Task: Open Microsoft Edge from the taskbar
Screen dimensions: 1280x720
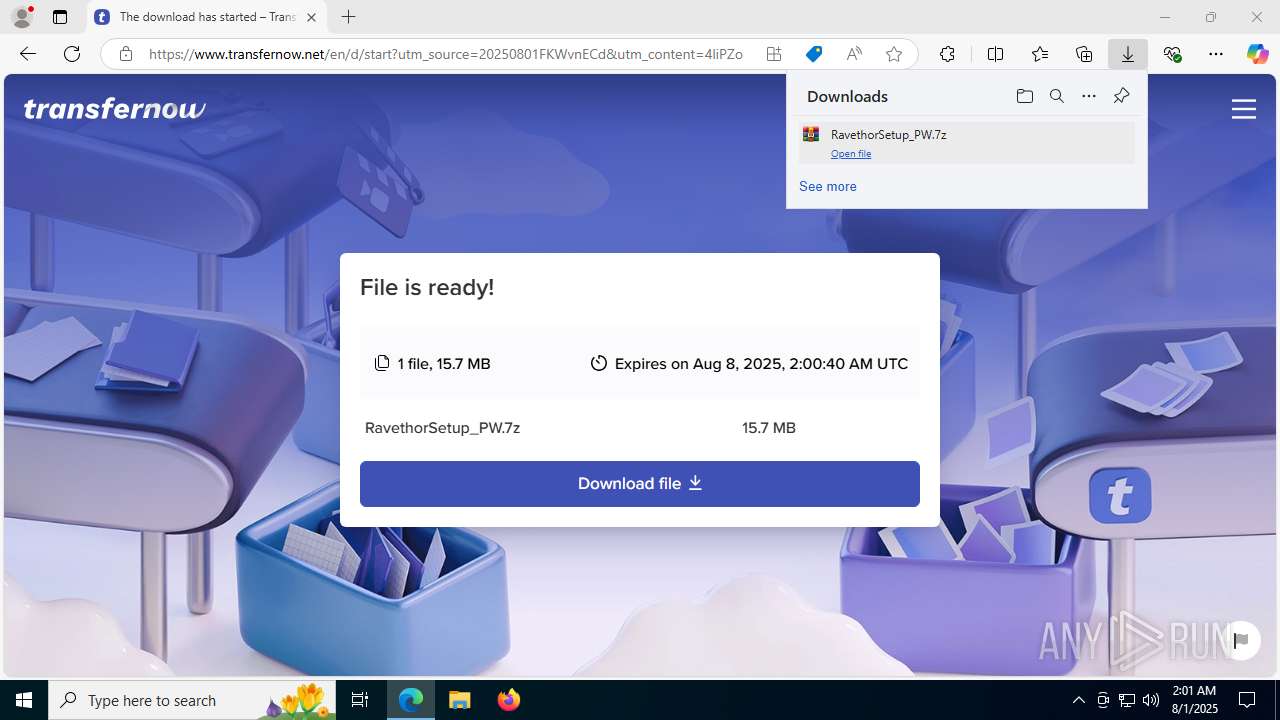Action: pyautogui.click(x=411, y=700)
